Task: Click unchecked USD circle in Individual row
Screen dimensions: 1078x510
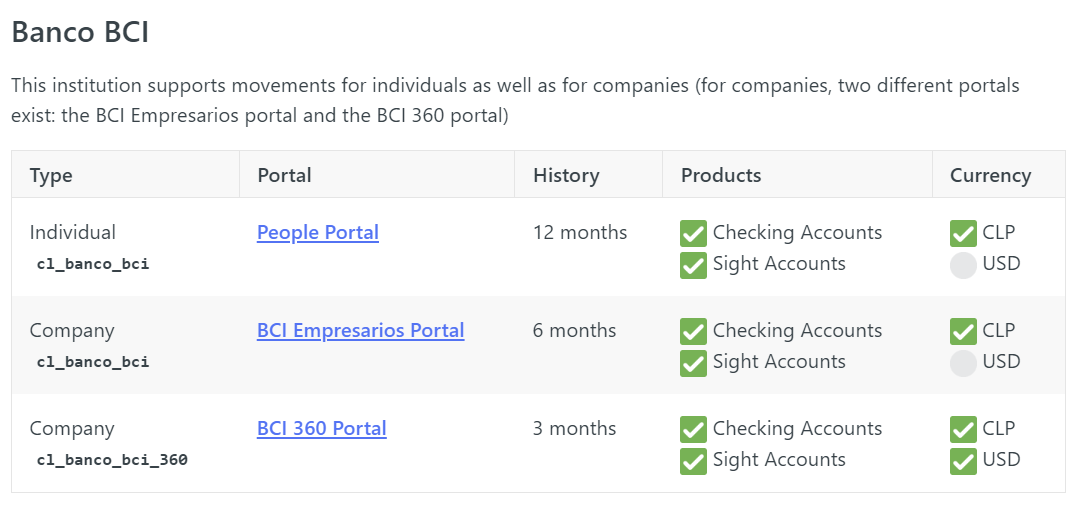Action: click(963, 265)
